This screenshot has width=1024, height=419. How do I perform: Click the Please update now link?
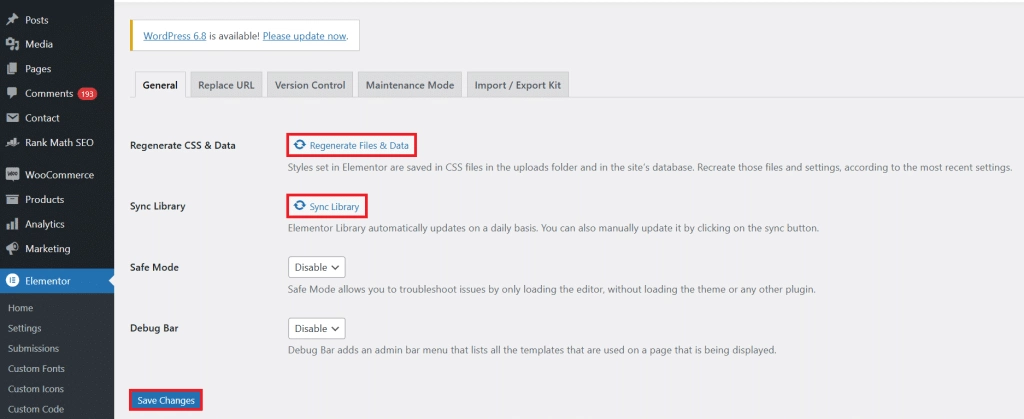pos(305,36)
